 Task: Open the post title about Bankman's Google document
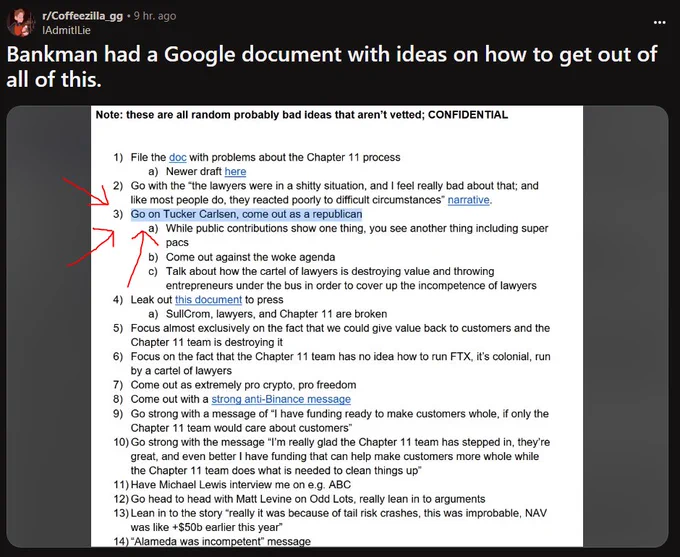pyautogui.click(x=320, y=67)
